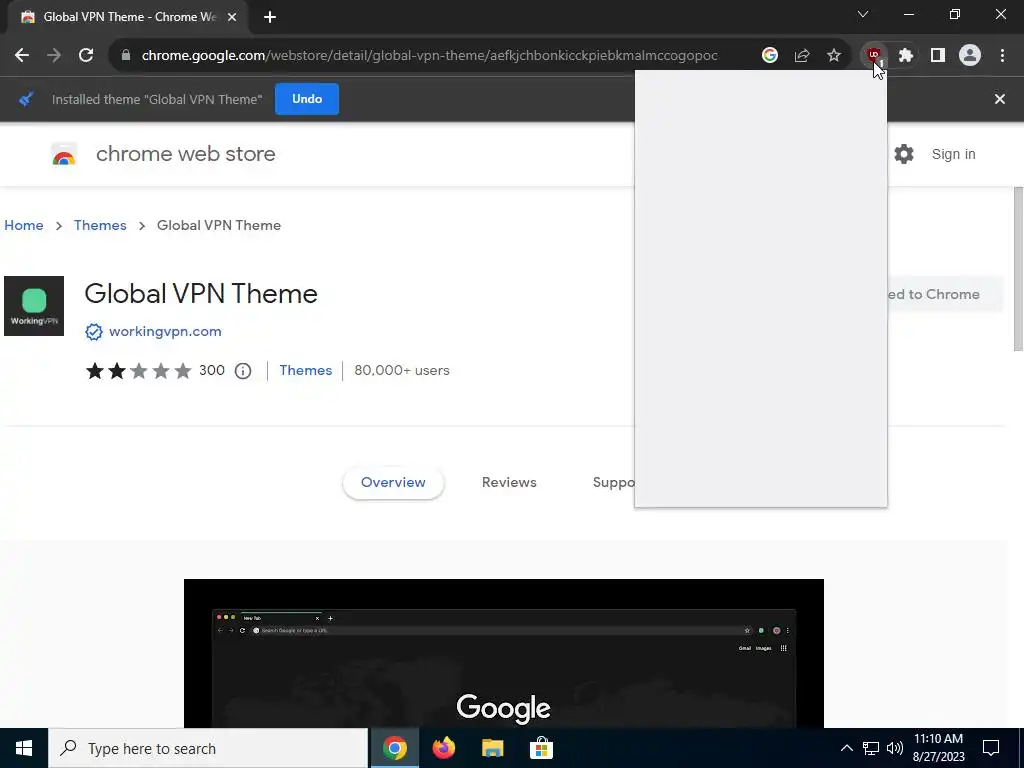Show rating info icon
Viewport: 1024px width, 768px height.
243,371
